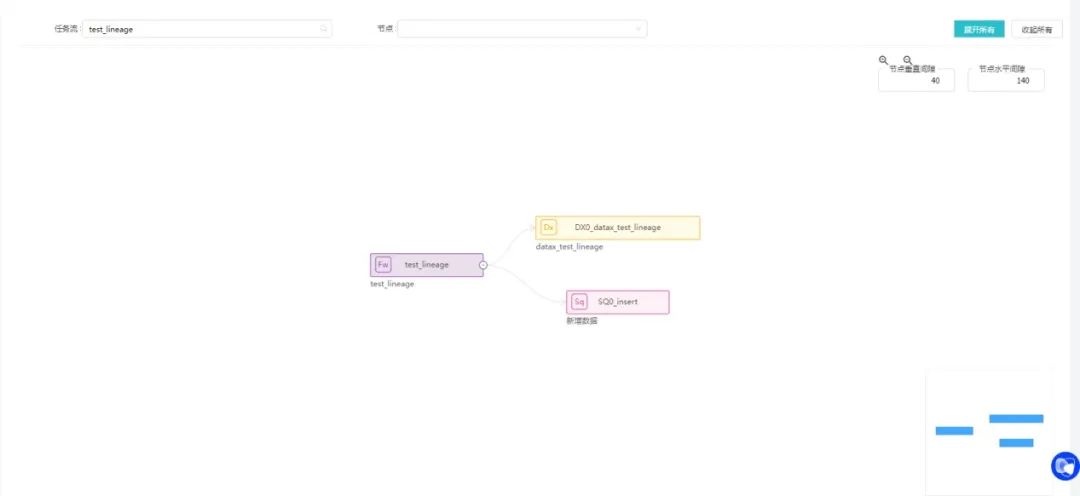This screenshot has height=496, width=1080.
Task: Focus the 节点水平间隙 input showing 140
Action: click(1006, 81)
